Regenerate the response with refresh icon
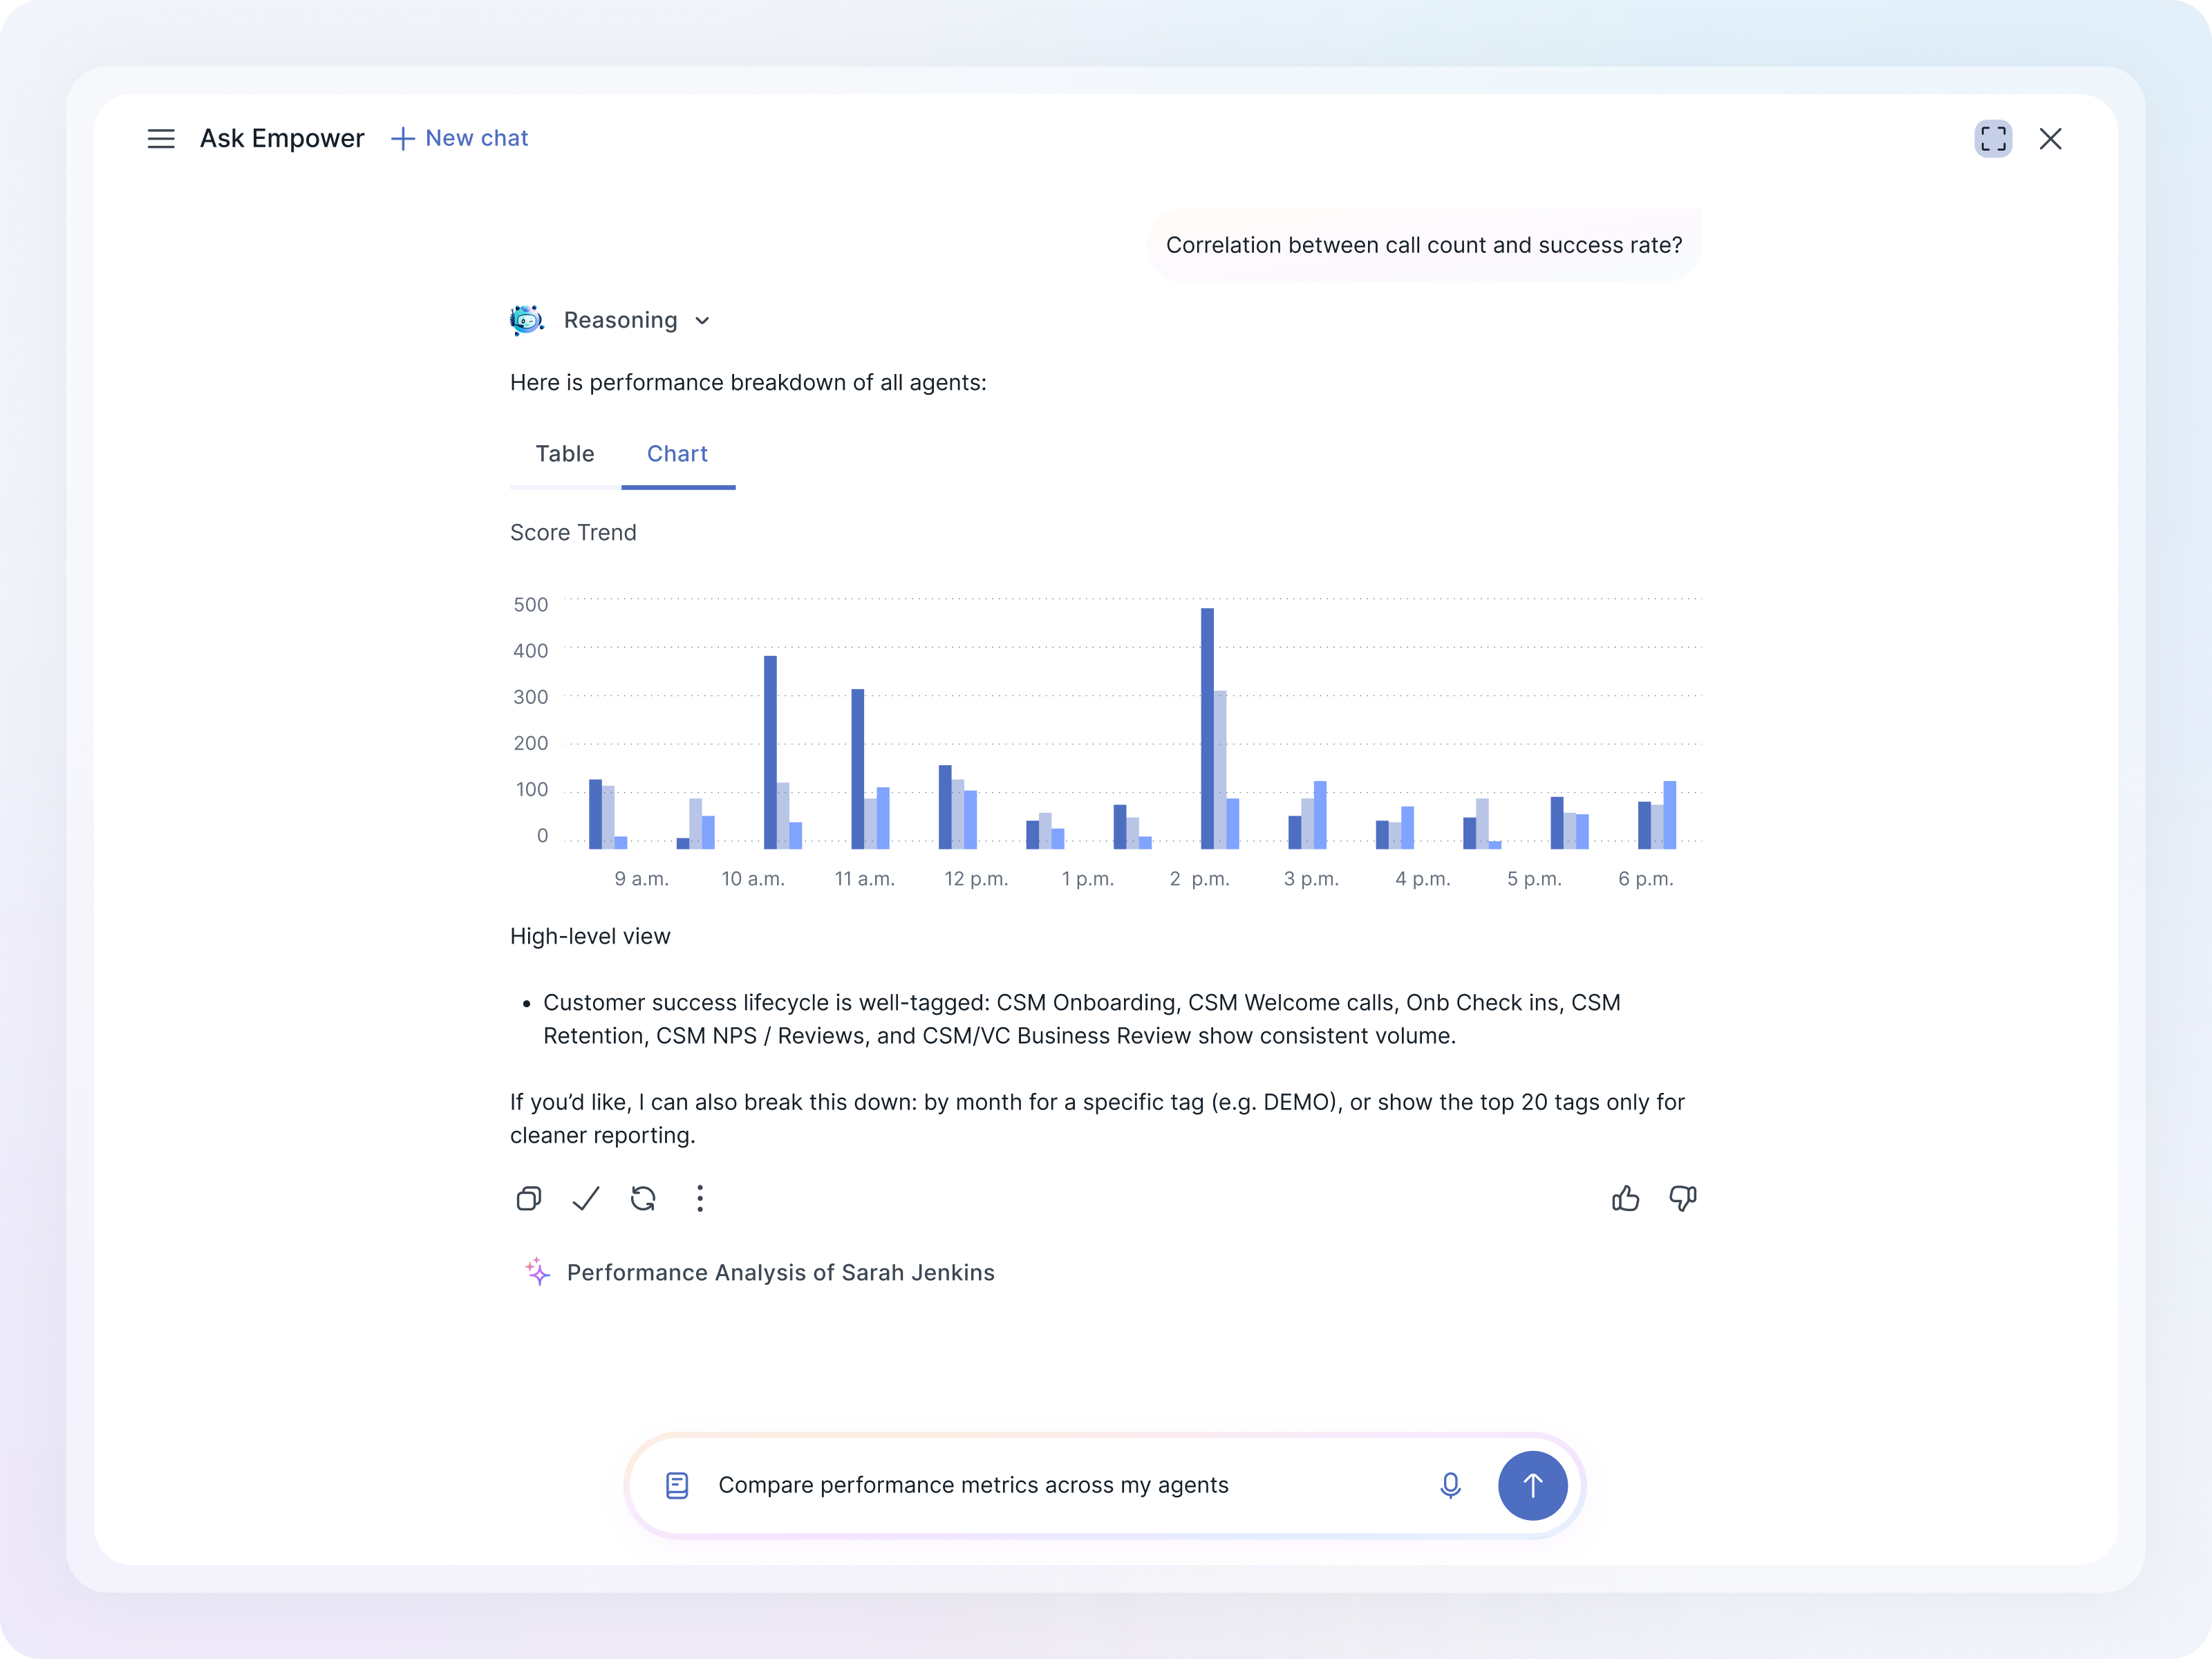 point(643,1198)
